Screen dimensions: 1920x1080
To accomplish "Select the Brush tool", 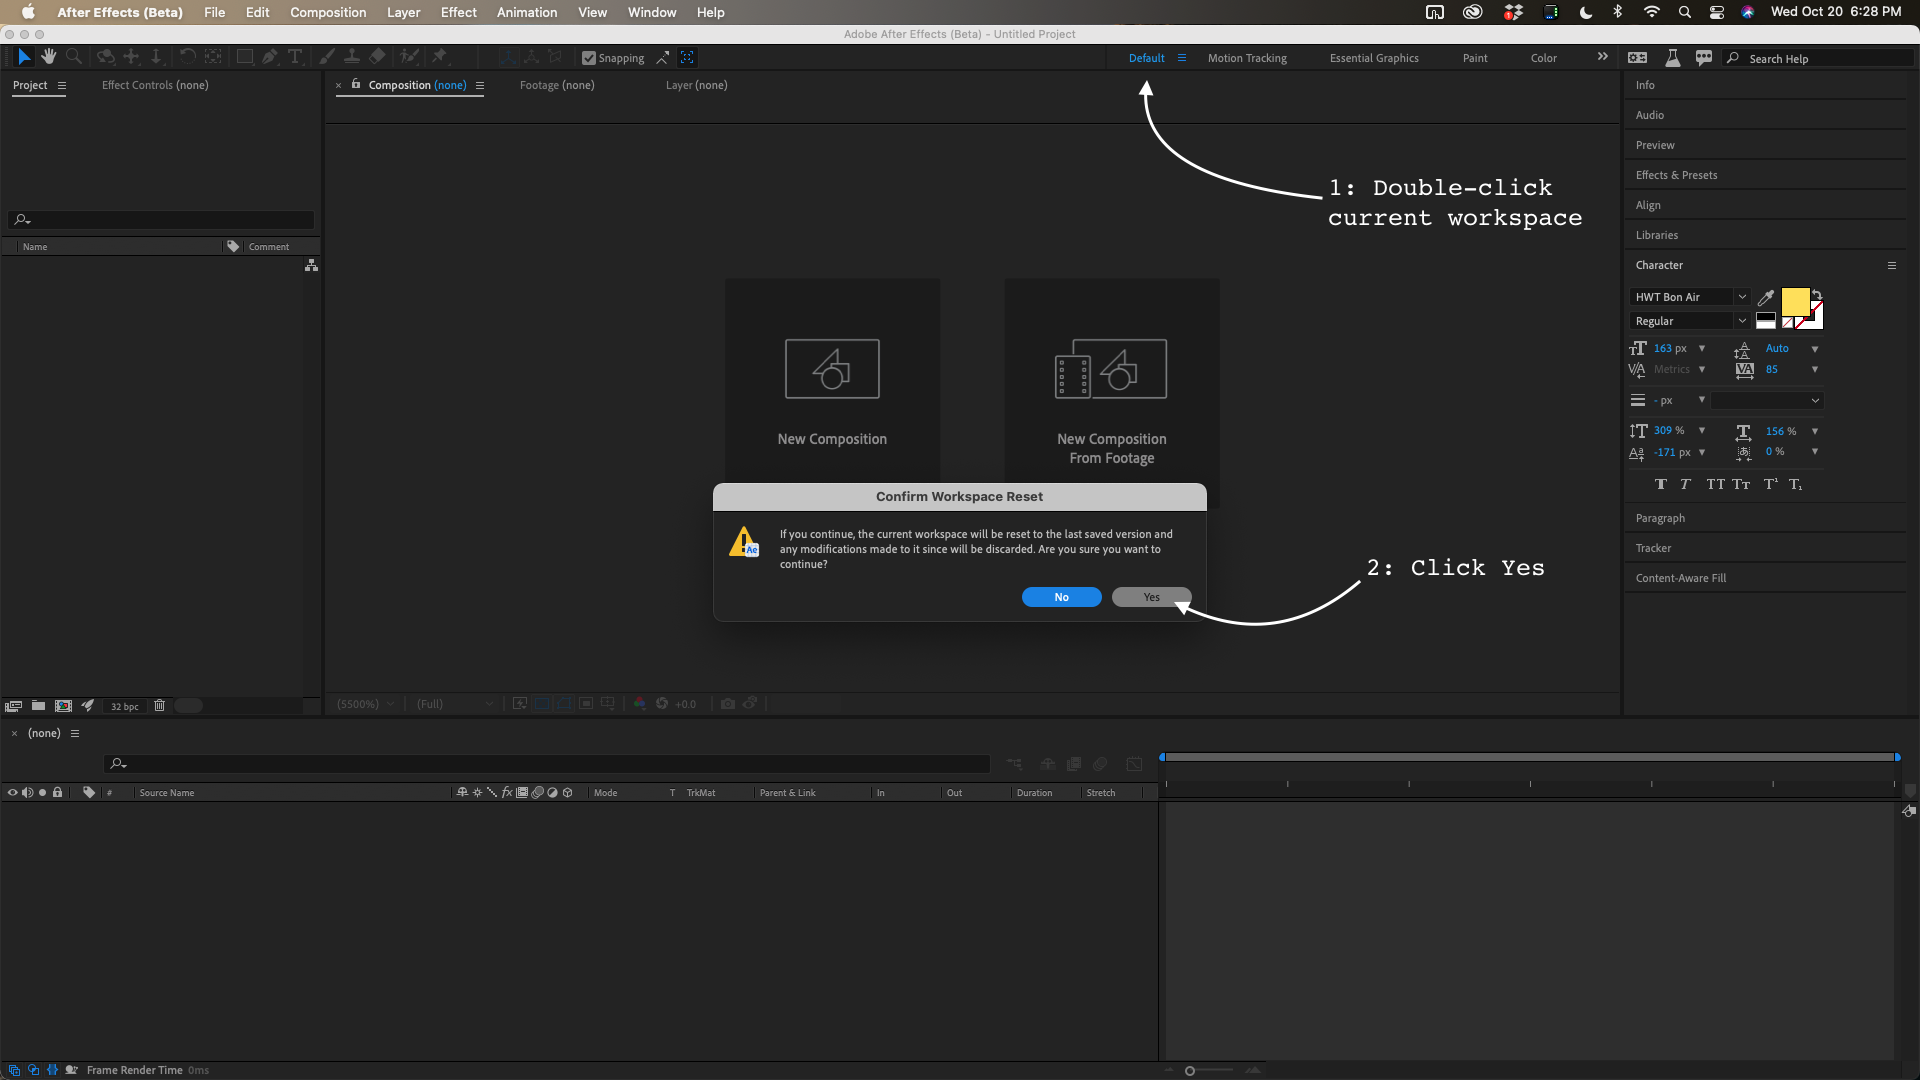I will [x=326, y=56].
